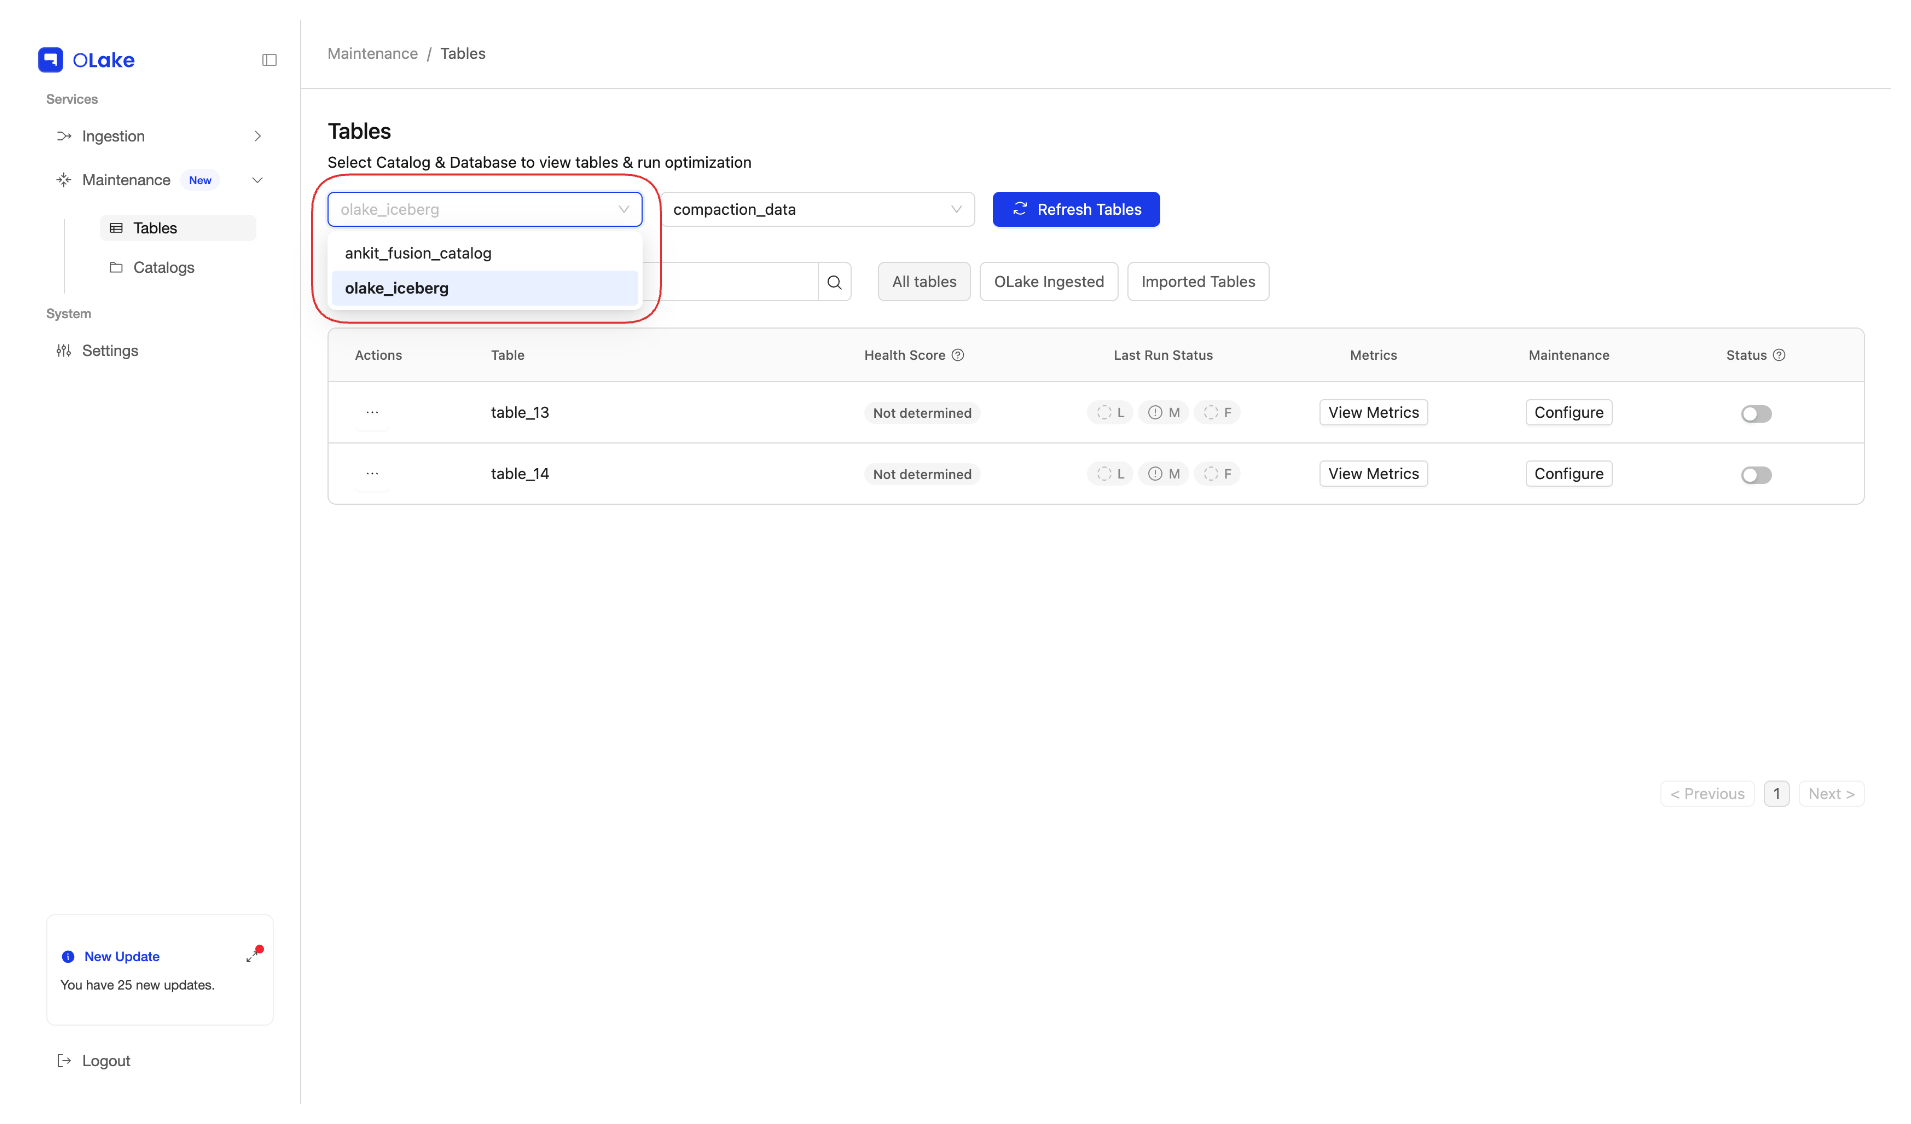
Task: Select ankit_fusion_catalog from catalog list
Action: [418, 253]
